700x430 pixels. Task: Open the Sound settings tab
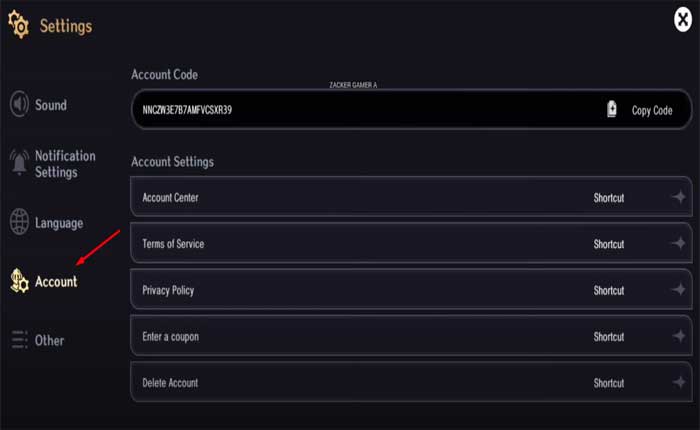click(x=51, y=105)
